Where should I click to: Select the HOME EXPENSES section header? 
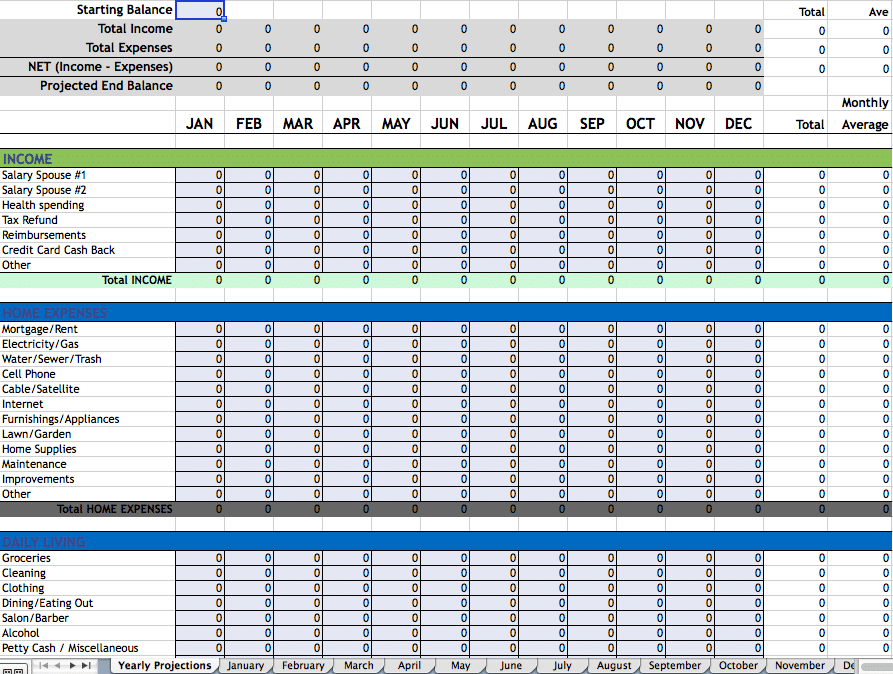(x=446, y=312)
